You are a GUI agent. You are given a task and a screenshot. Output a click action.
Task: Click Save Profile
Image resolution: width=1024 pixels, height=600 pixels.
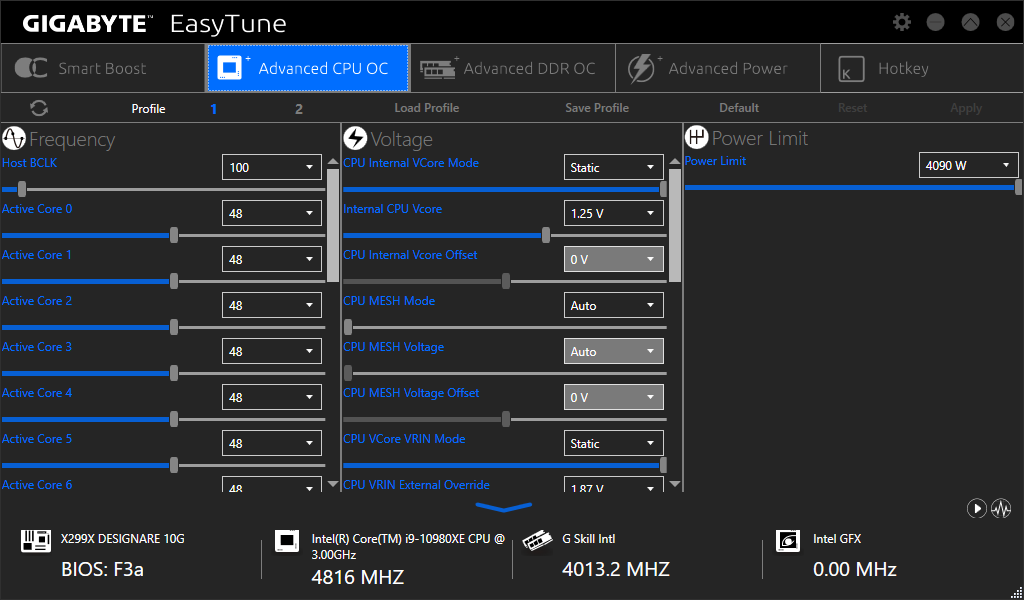tap(597, 108)
